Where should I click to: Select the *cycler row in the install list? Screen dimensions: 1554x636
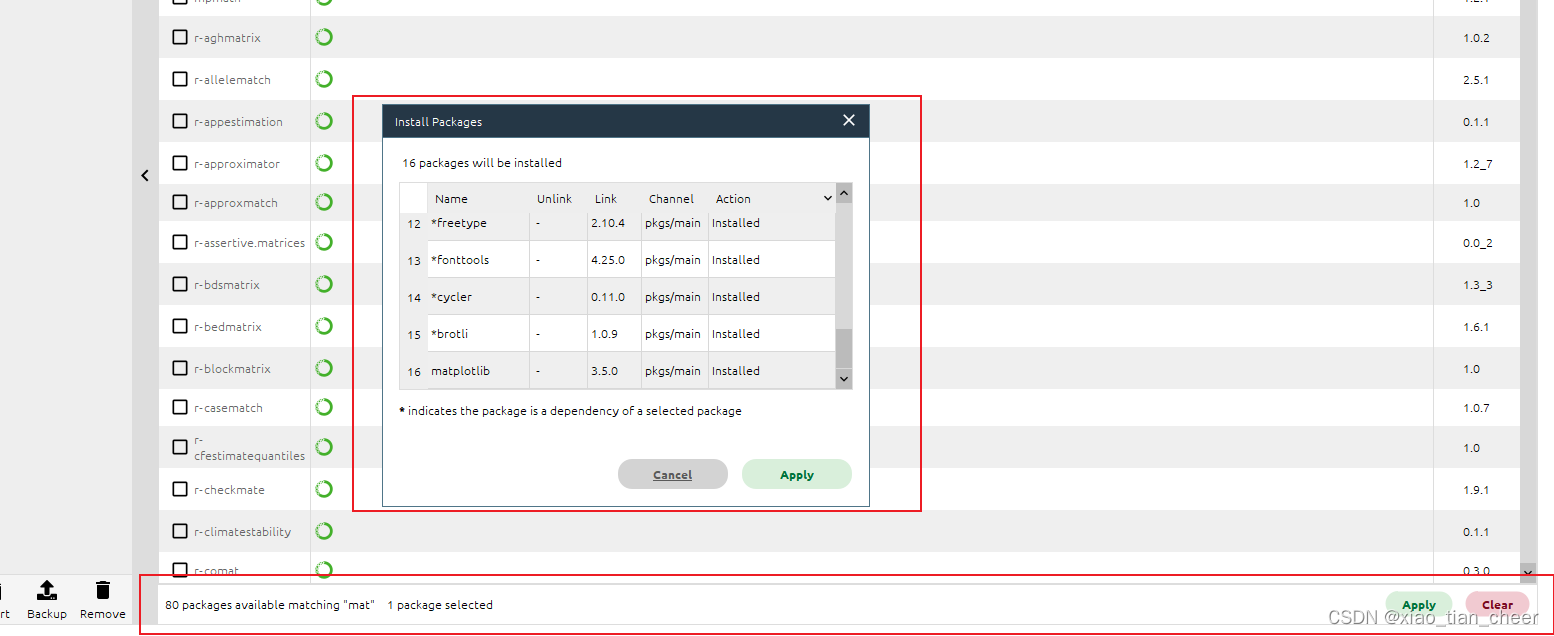click(617, 297)
